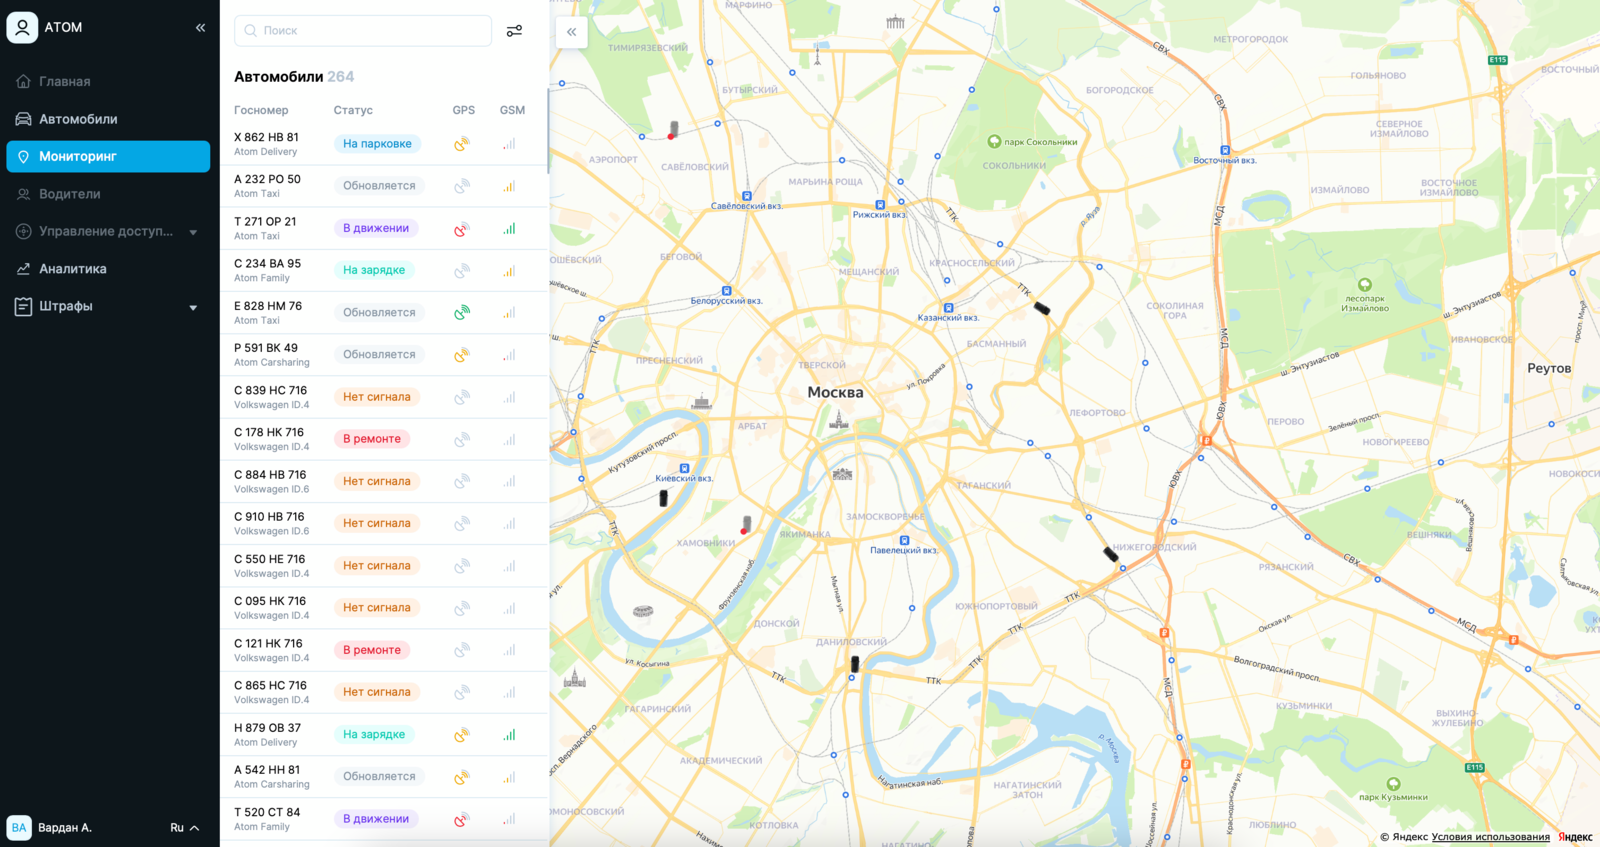Click GSM signal icon for H 879 OB 37
Image resolution: width=1600 pixels, height=847 pixels.
pyautogui.click(x=509, y=735)
